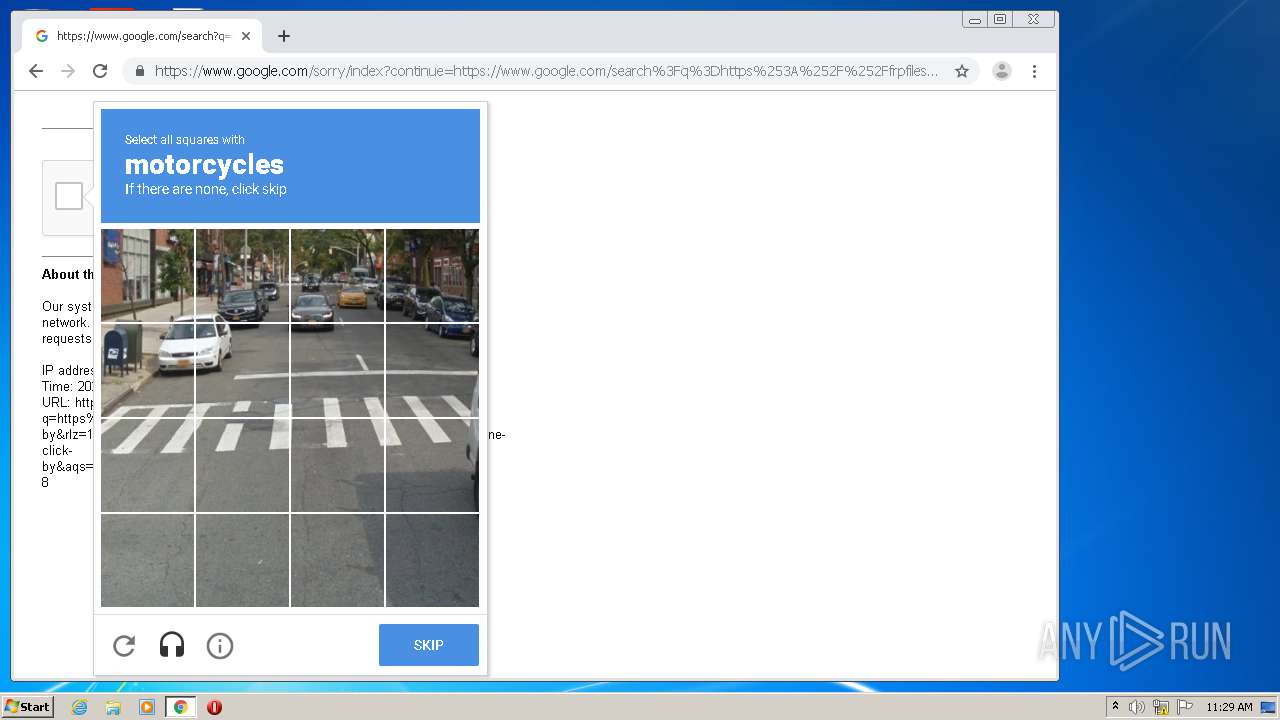Tick the partially hidden reCAPTCHA checkbox

pyautogui.click(x=69, y=196)
